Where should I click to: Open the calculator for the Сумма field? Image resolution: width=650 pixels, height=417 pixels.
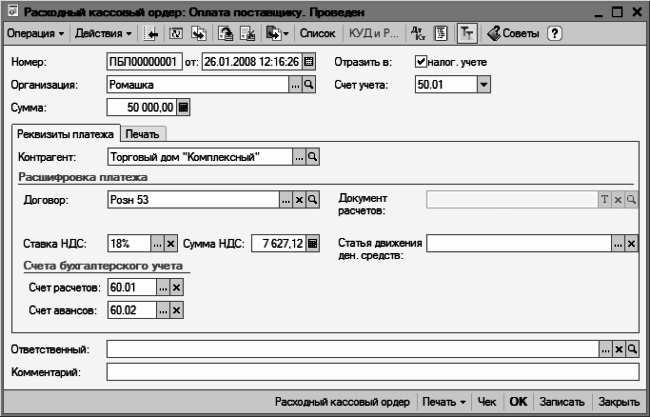tap(183, 107)
